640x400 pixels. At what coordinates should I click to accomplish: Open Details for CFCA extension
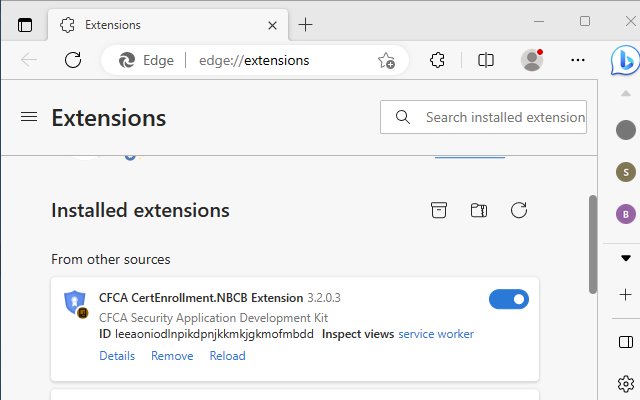[x=117, y=356]
